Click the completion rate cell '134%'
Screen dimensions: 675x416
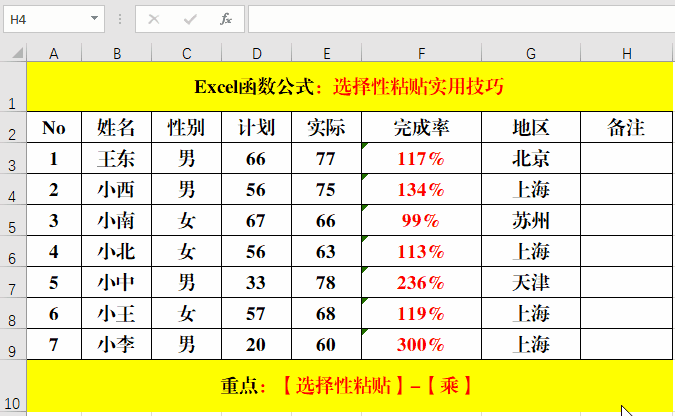(x=421, y=189)
